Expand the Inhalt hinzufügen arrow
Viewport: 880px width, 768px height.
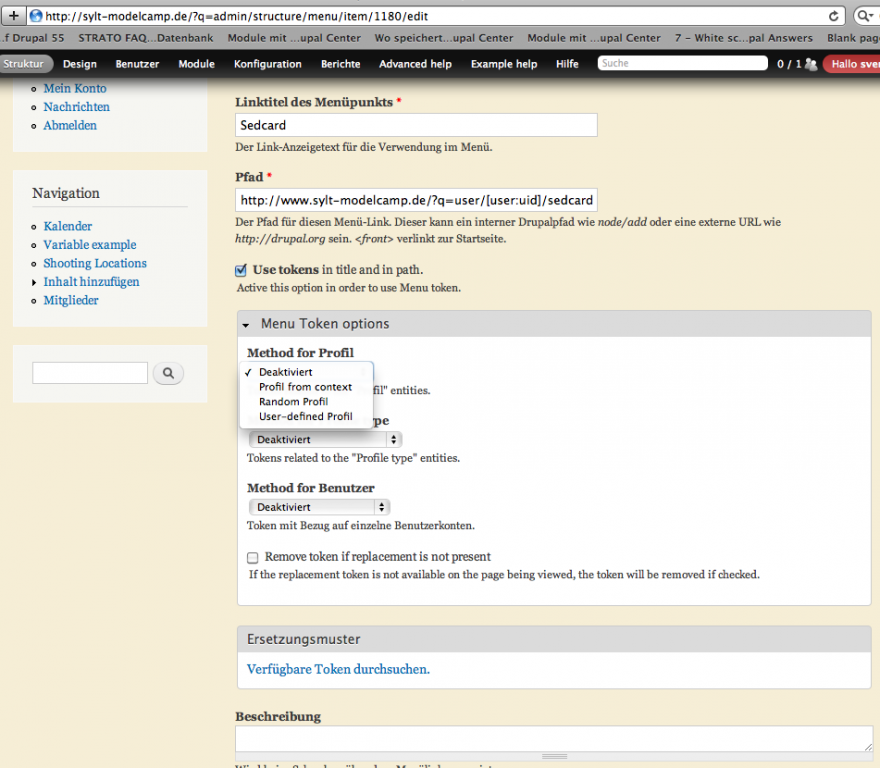click(35, 283)
